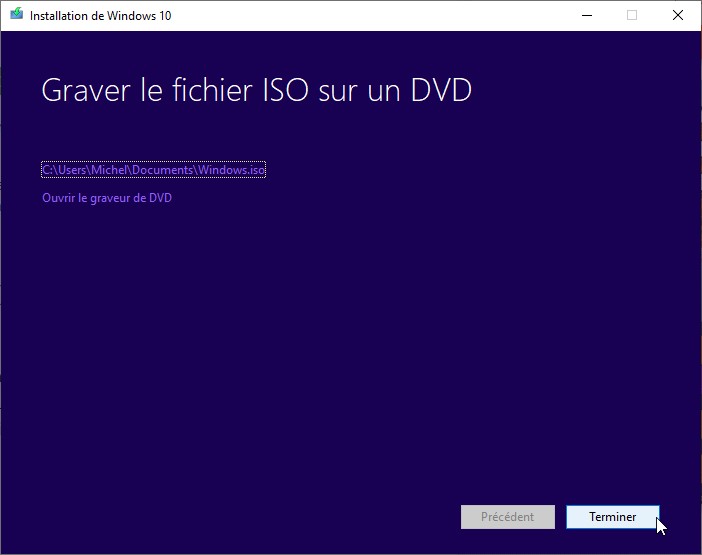The image size is (702, 555).
Task: Open the system menu from the title bar icon
Action: tap(16, 15)
